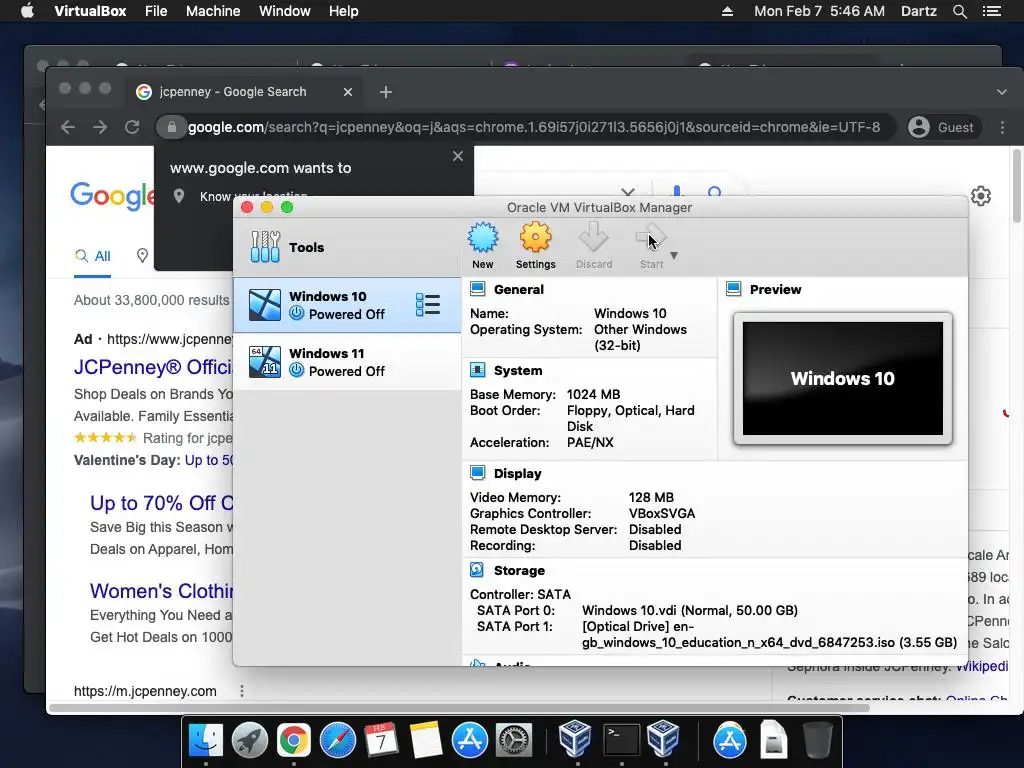Open the Valentine's Day 'Up to 50' link

coord(208,460)
